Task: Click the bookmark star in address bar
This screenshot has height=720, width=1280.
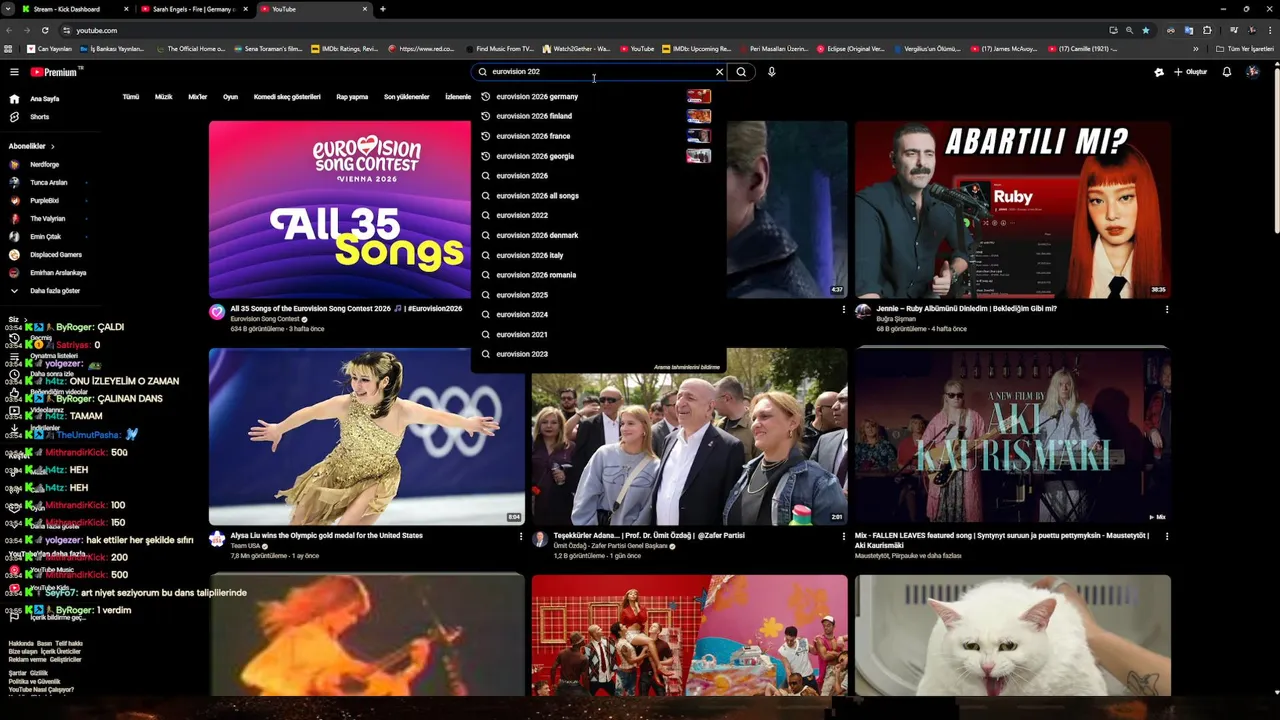Action: point(1146,30)
